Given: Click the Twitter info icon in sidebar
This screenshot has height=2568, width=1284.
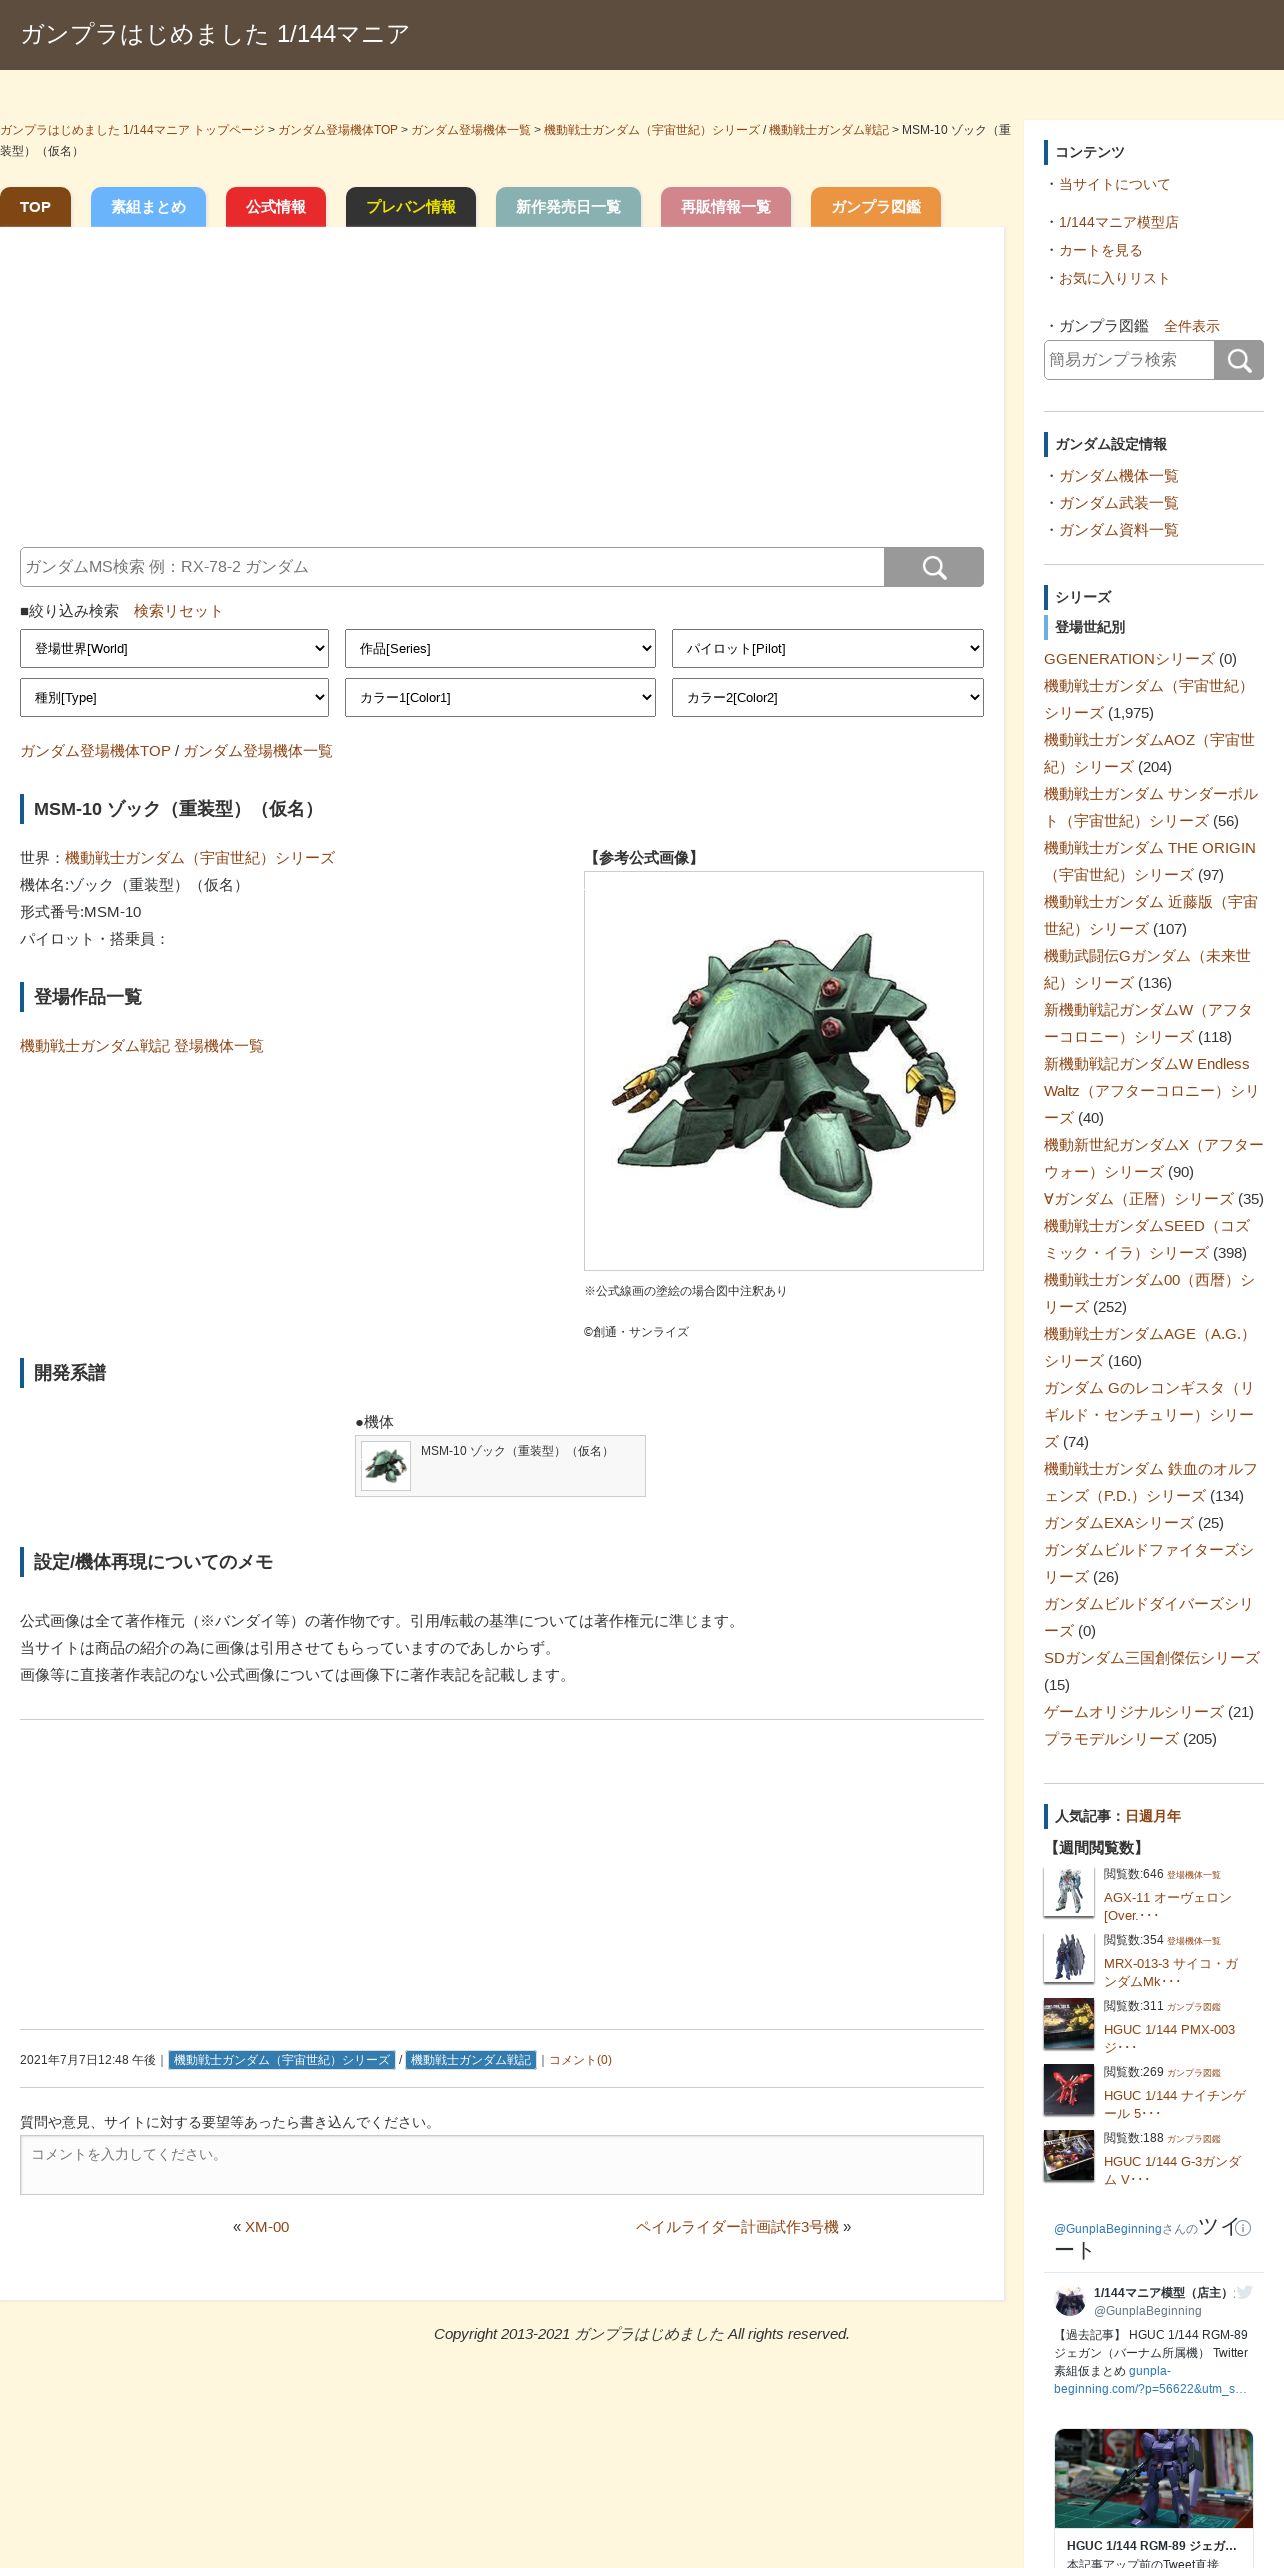Looking at the screenshot, I should click(x=1243, y=2228).
